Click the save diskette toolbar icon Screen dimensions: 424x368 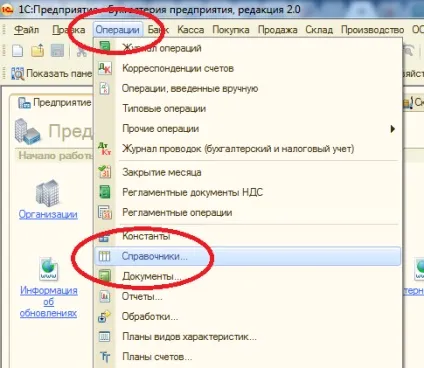point(57,51)
